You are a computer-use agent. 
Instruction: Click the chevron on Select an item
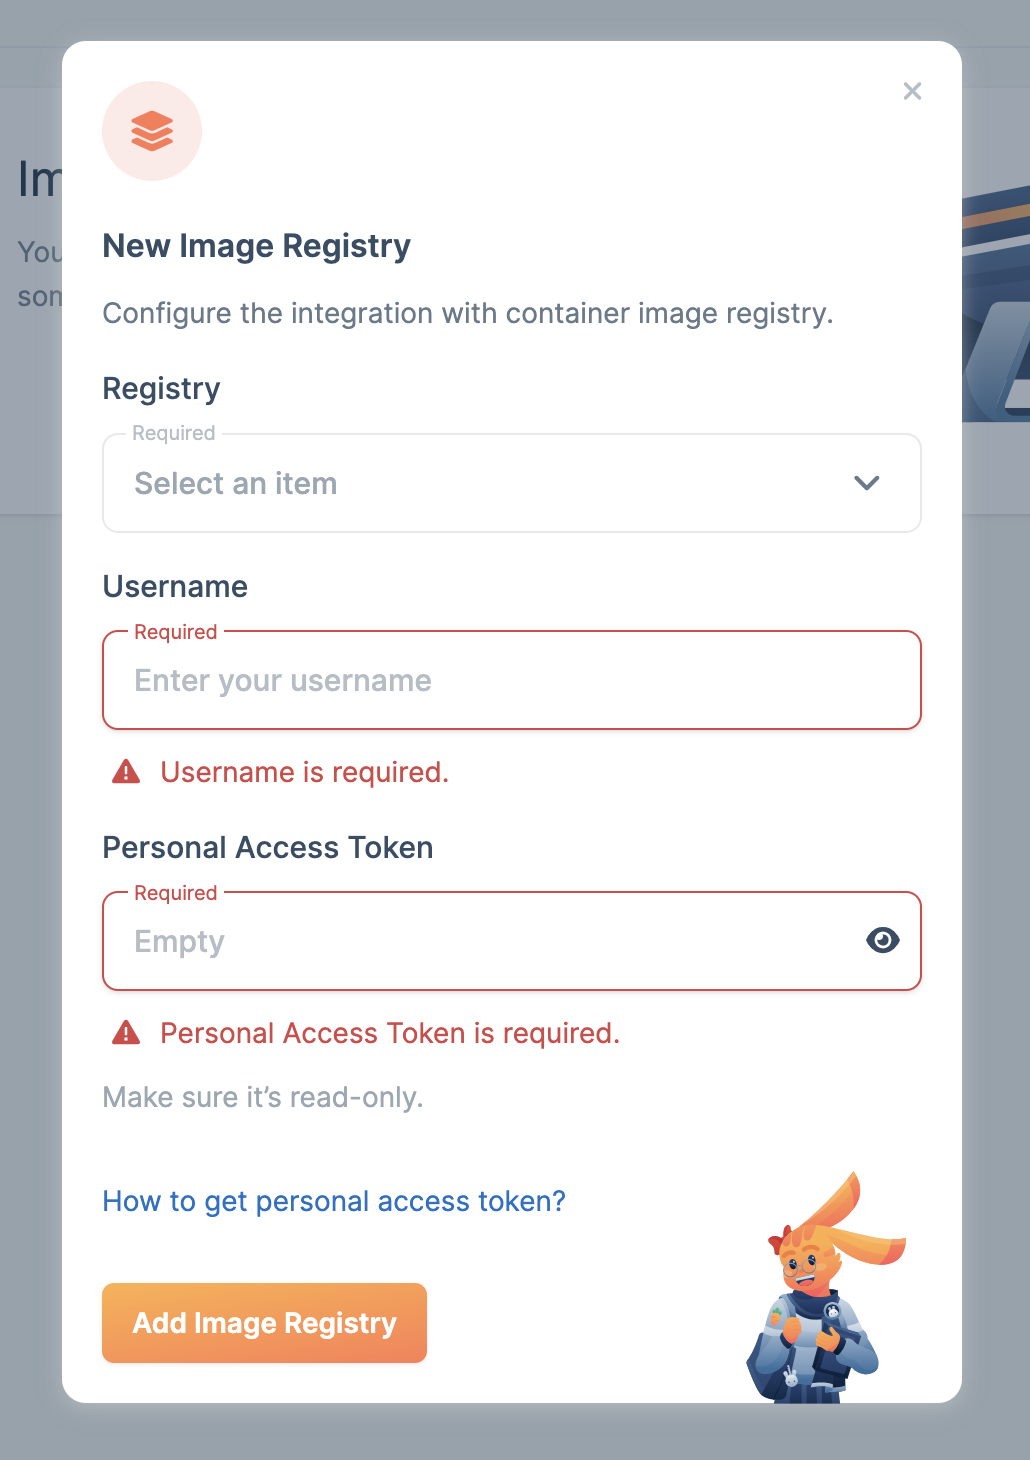click(x=866, y=483)
